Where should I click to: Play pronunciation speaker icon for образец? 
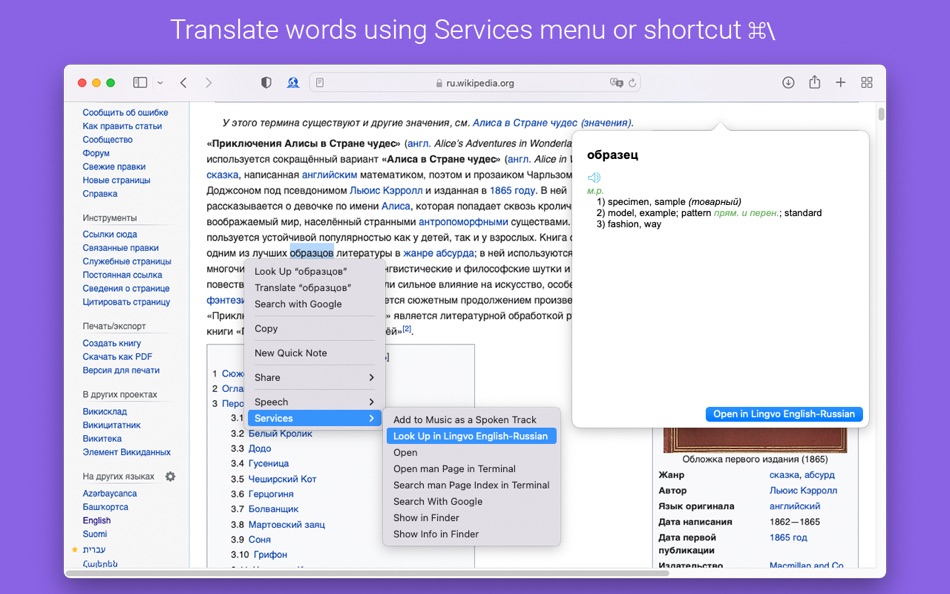coord(594,178)
